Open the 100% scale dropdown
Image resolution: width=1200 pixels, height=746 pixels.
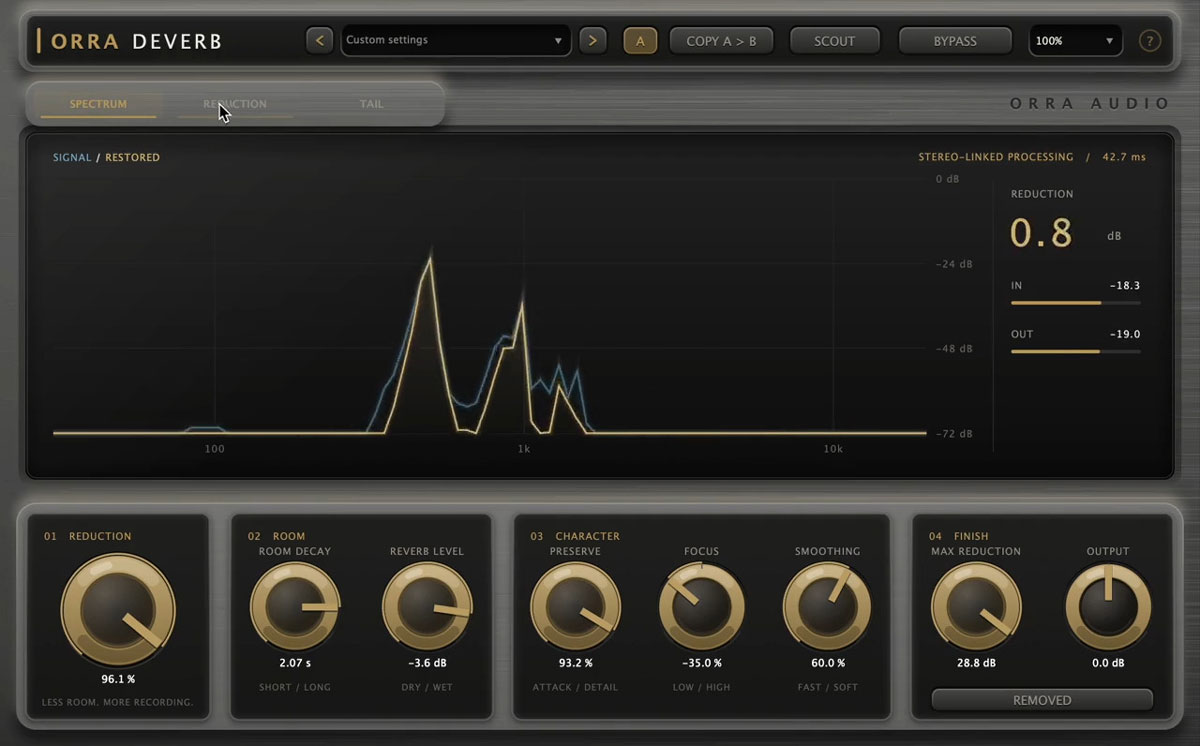1076,41
